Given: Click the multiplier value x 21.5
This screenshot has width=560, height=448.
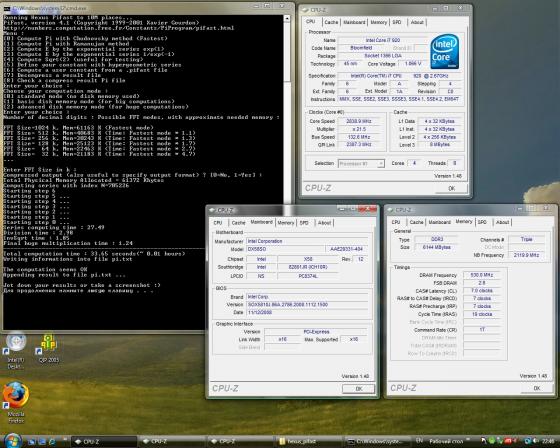Looking at the screenshot, I should pyautogui.click(x=359, y=129).
